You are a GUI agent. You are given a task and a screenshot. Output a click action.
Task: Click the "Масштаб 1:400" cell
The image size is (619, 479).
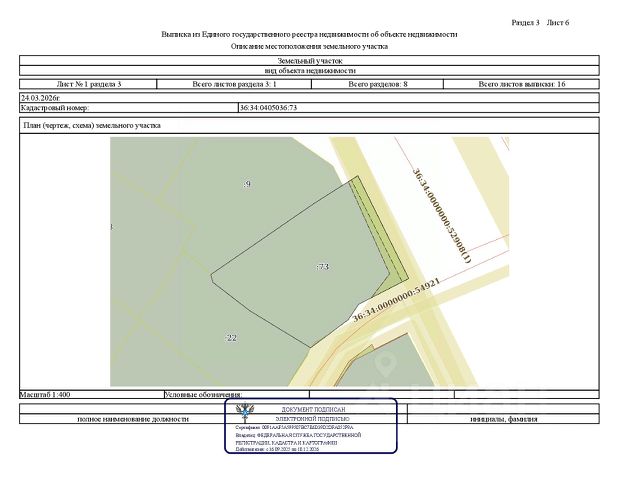click(92, 394)
